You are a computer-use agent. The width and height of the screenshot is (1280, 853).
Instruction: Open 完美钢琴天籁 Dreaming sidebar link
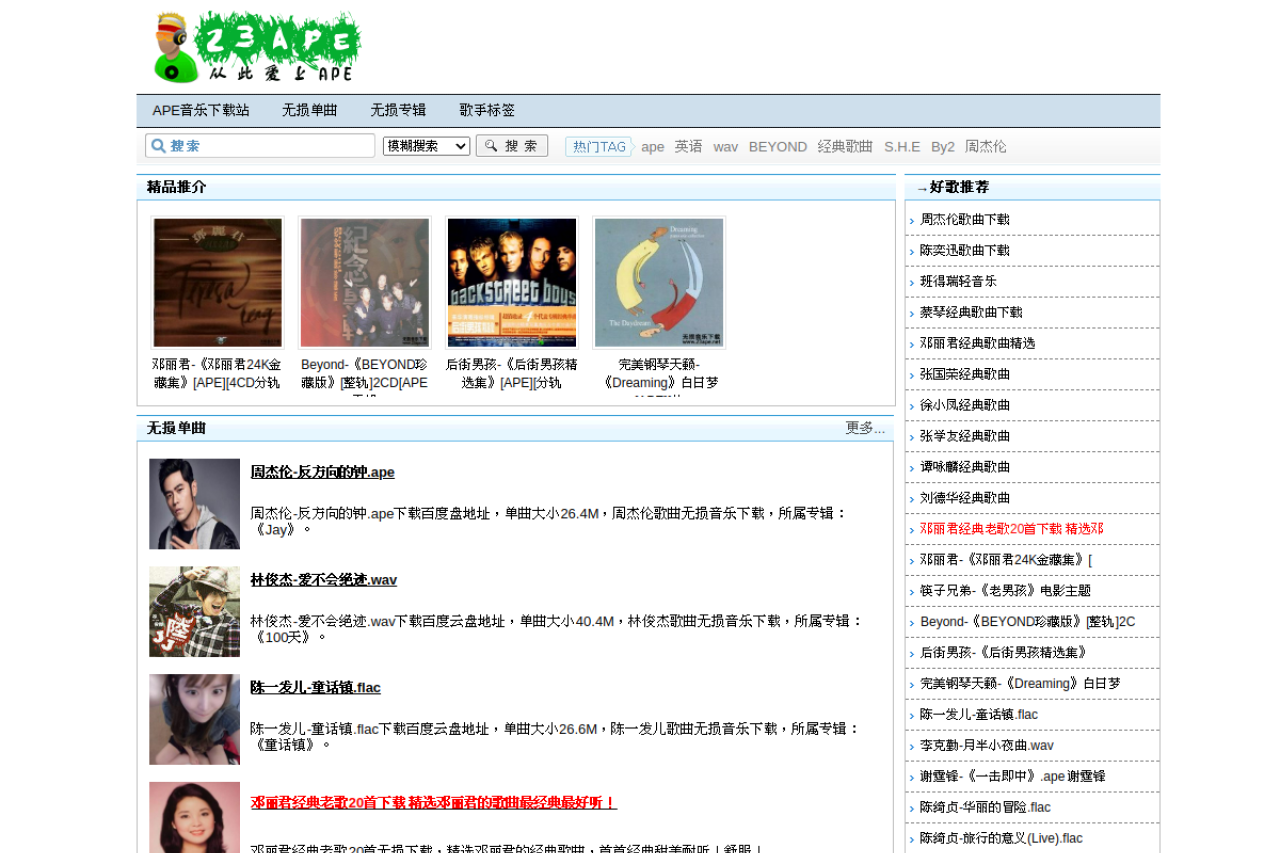click(x=1020, y=685)
